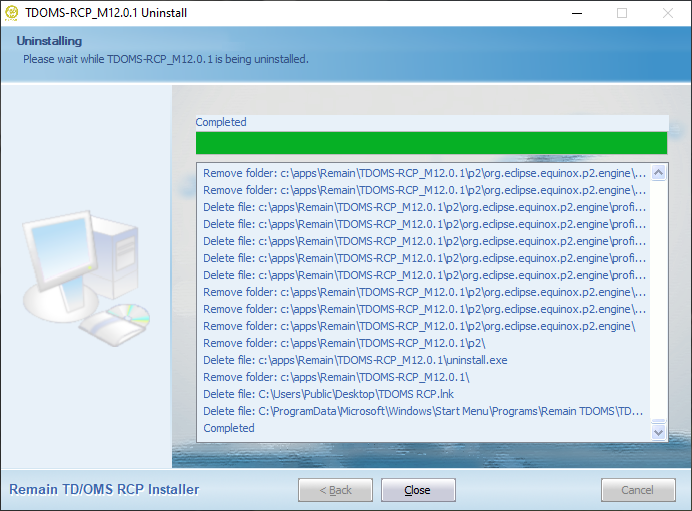Select the log entry ending in \p2\
692x511 pixels.
point(344,343)
